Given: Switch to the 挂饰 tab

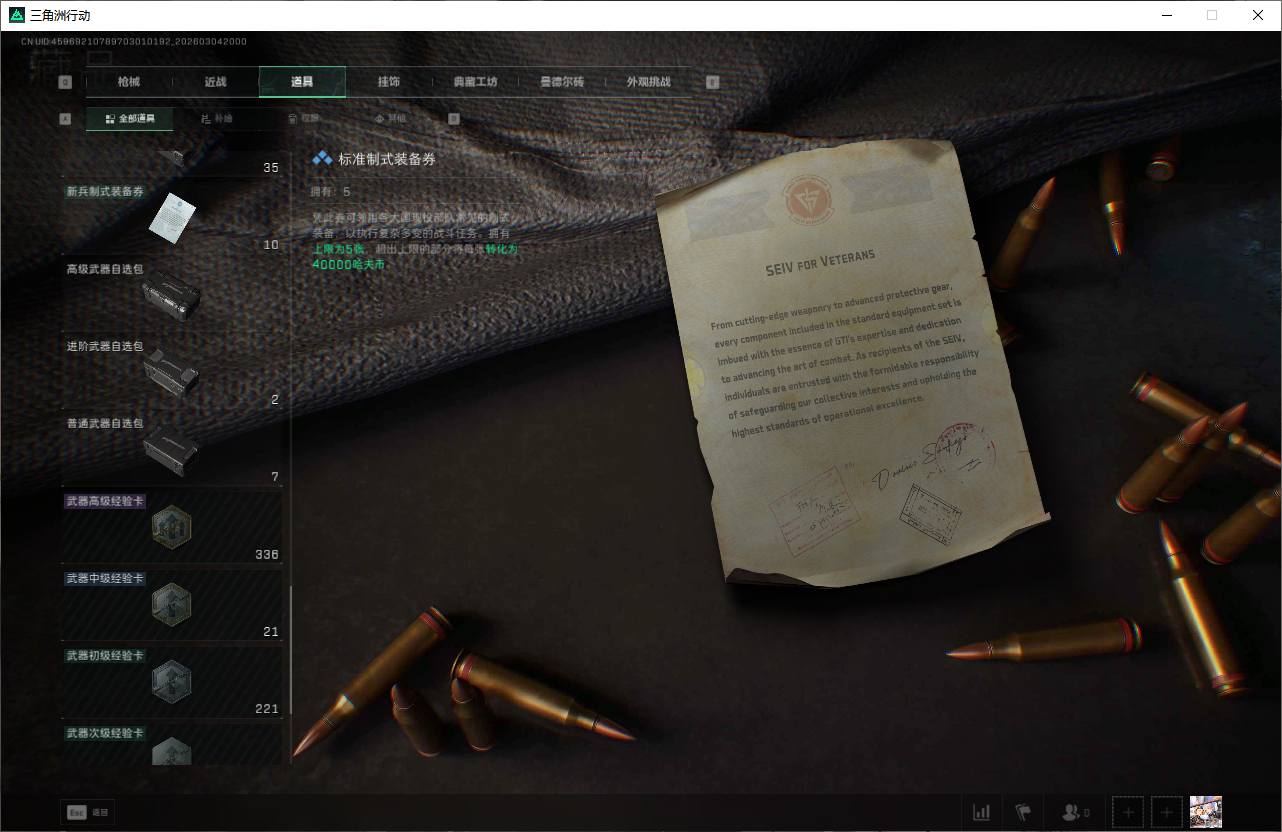Looking at the screenshot, I should click(389, 82).
